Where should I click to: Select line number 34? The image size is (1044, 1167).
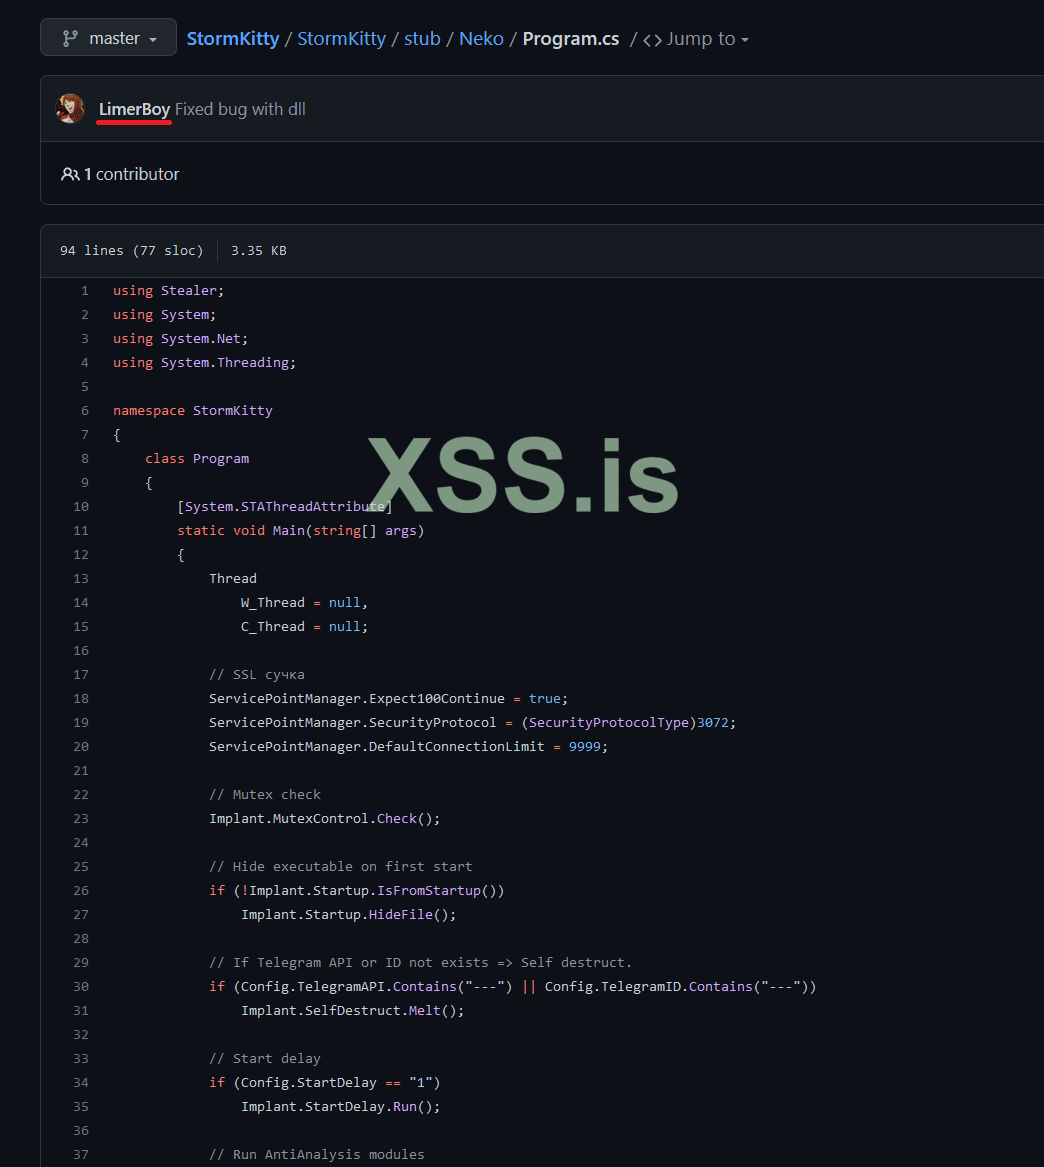(81, 1083)
